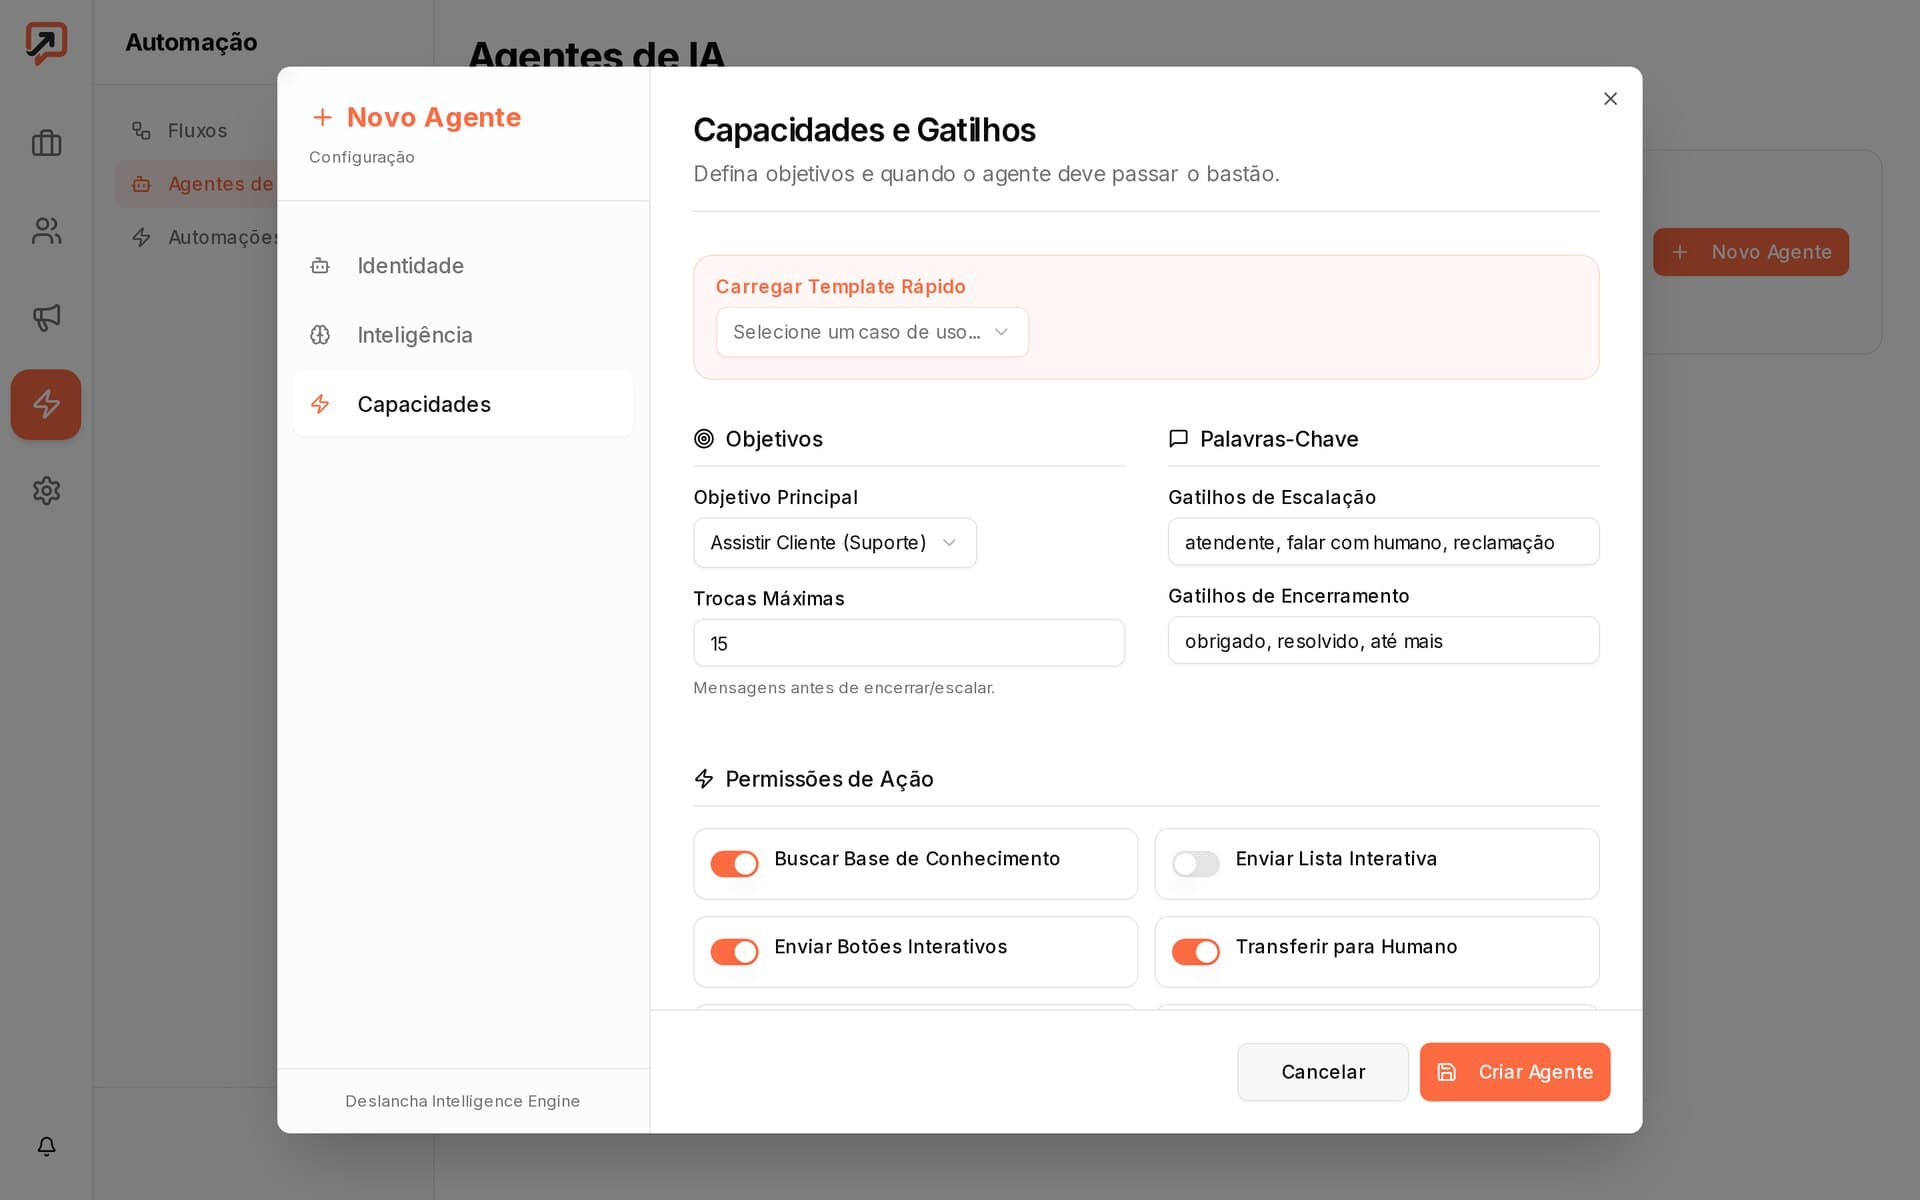Click the Deslancha Intelligence Engine text
This screenshot has width=1920, height=1200.
(463, 1101)
